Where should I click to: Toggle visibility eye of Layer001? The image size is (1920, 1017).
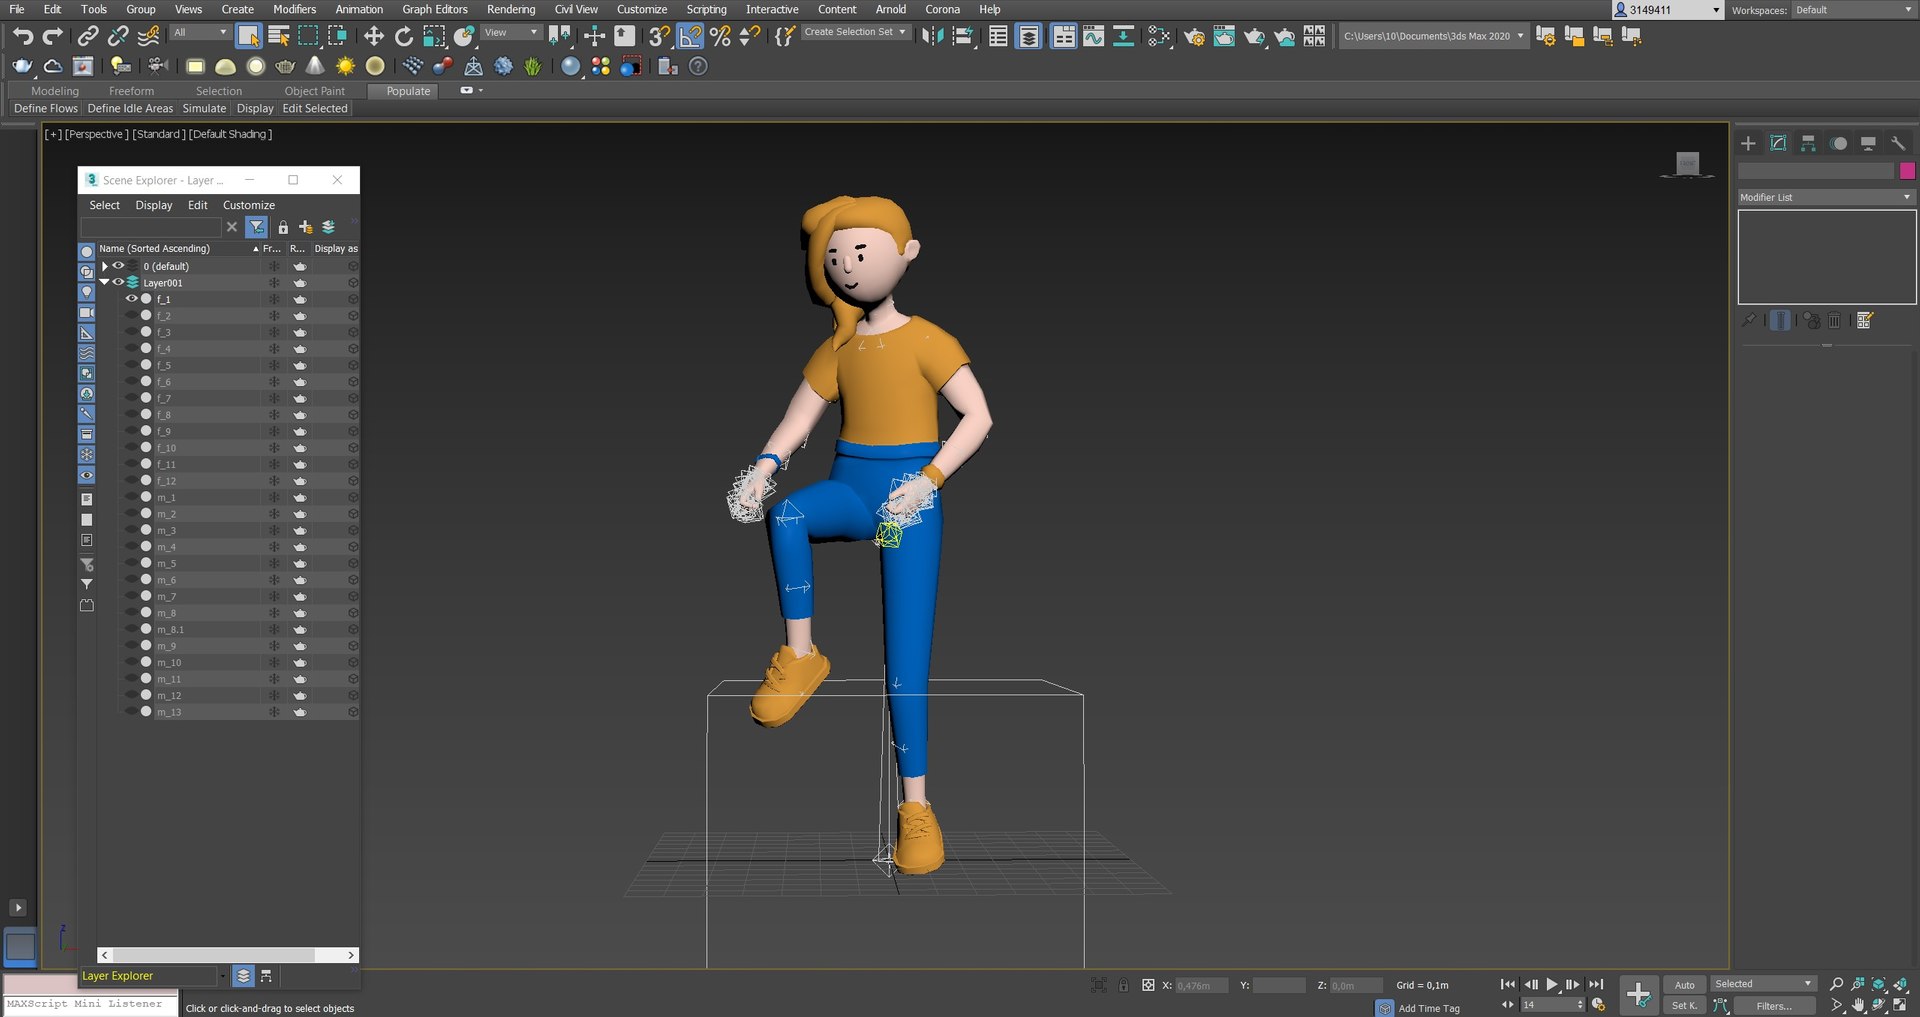pyautogui.click(x=118, y=282)
